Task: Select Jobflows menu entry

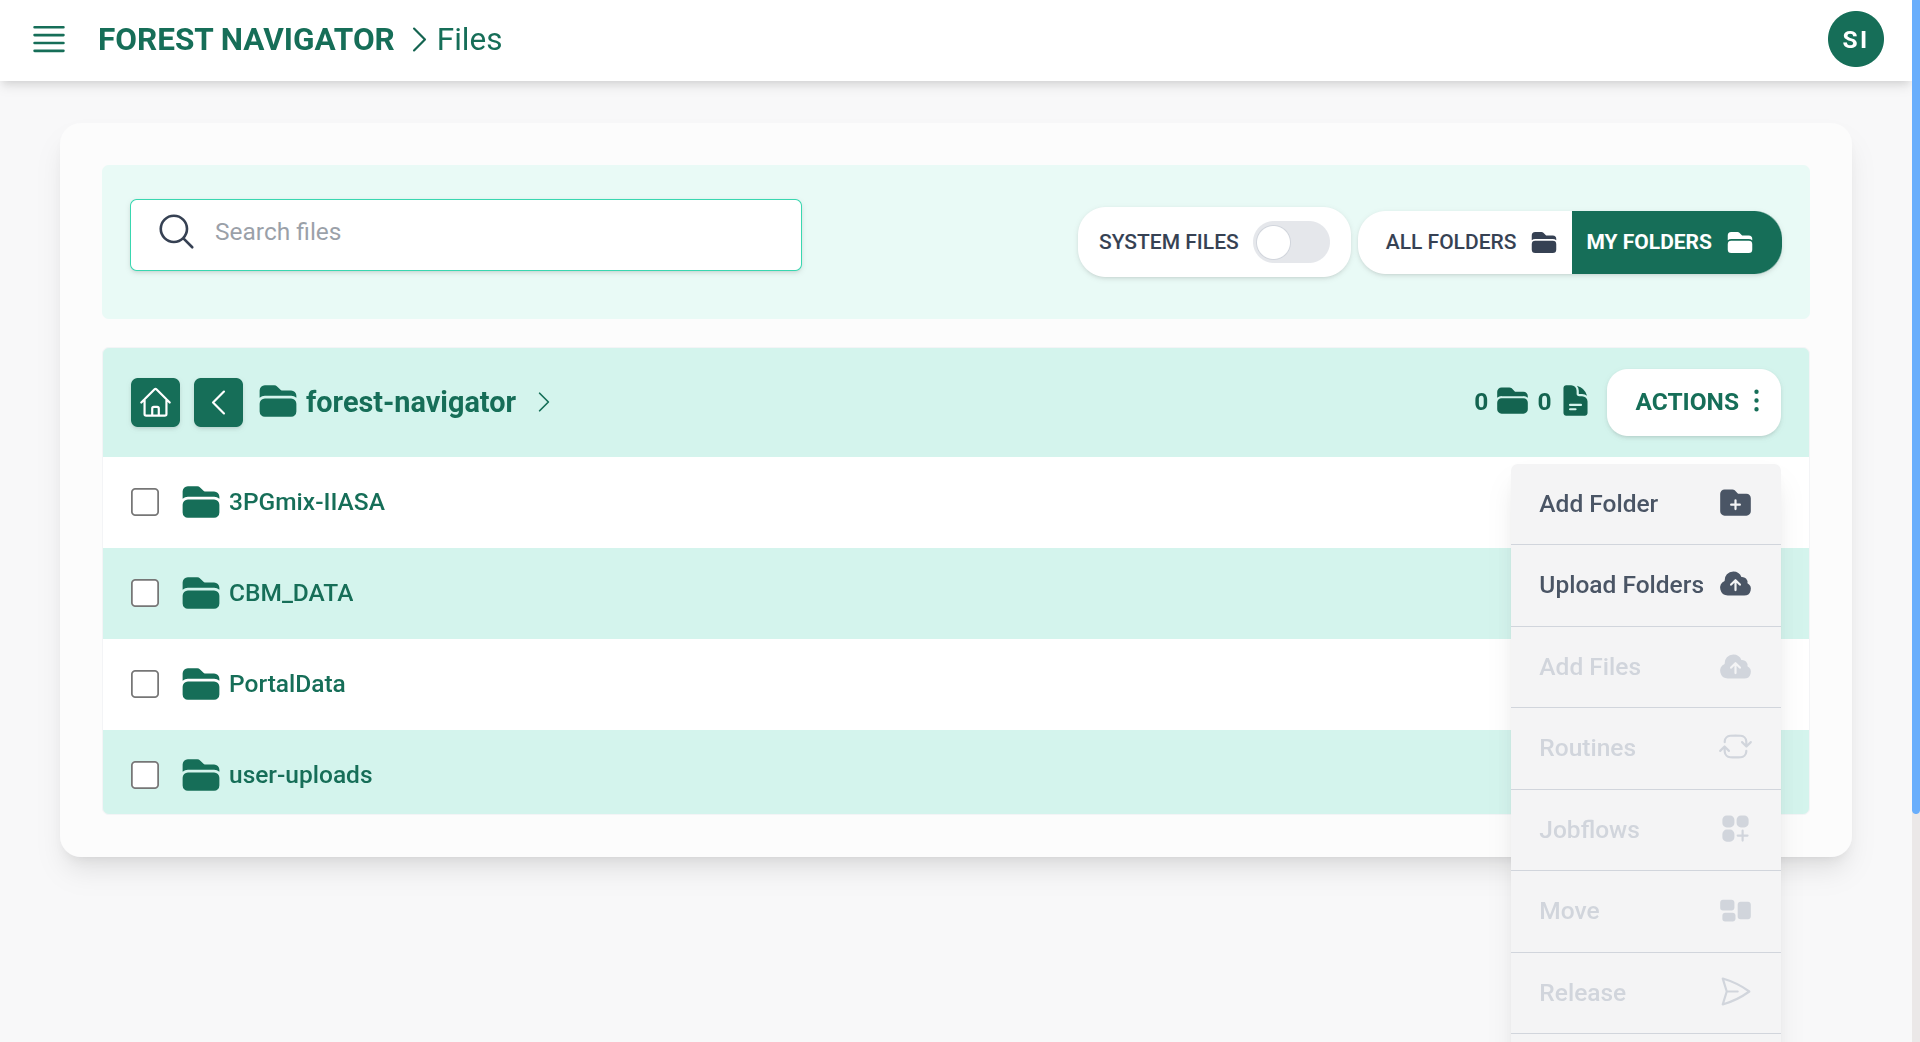Action: click(1645, 830)
